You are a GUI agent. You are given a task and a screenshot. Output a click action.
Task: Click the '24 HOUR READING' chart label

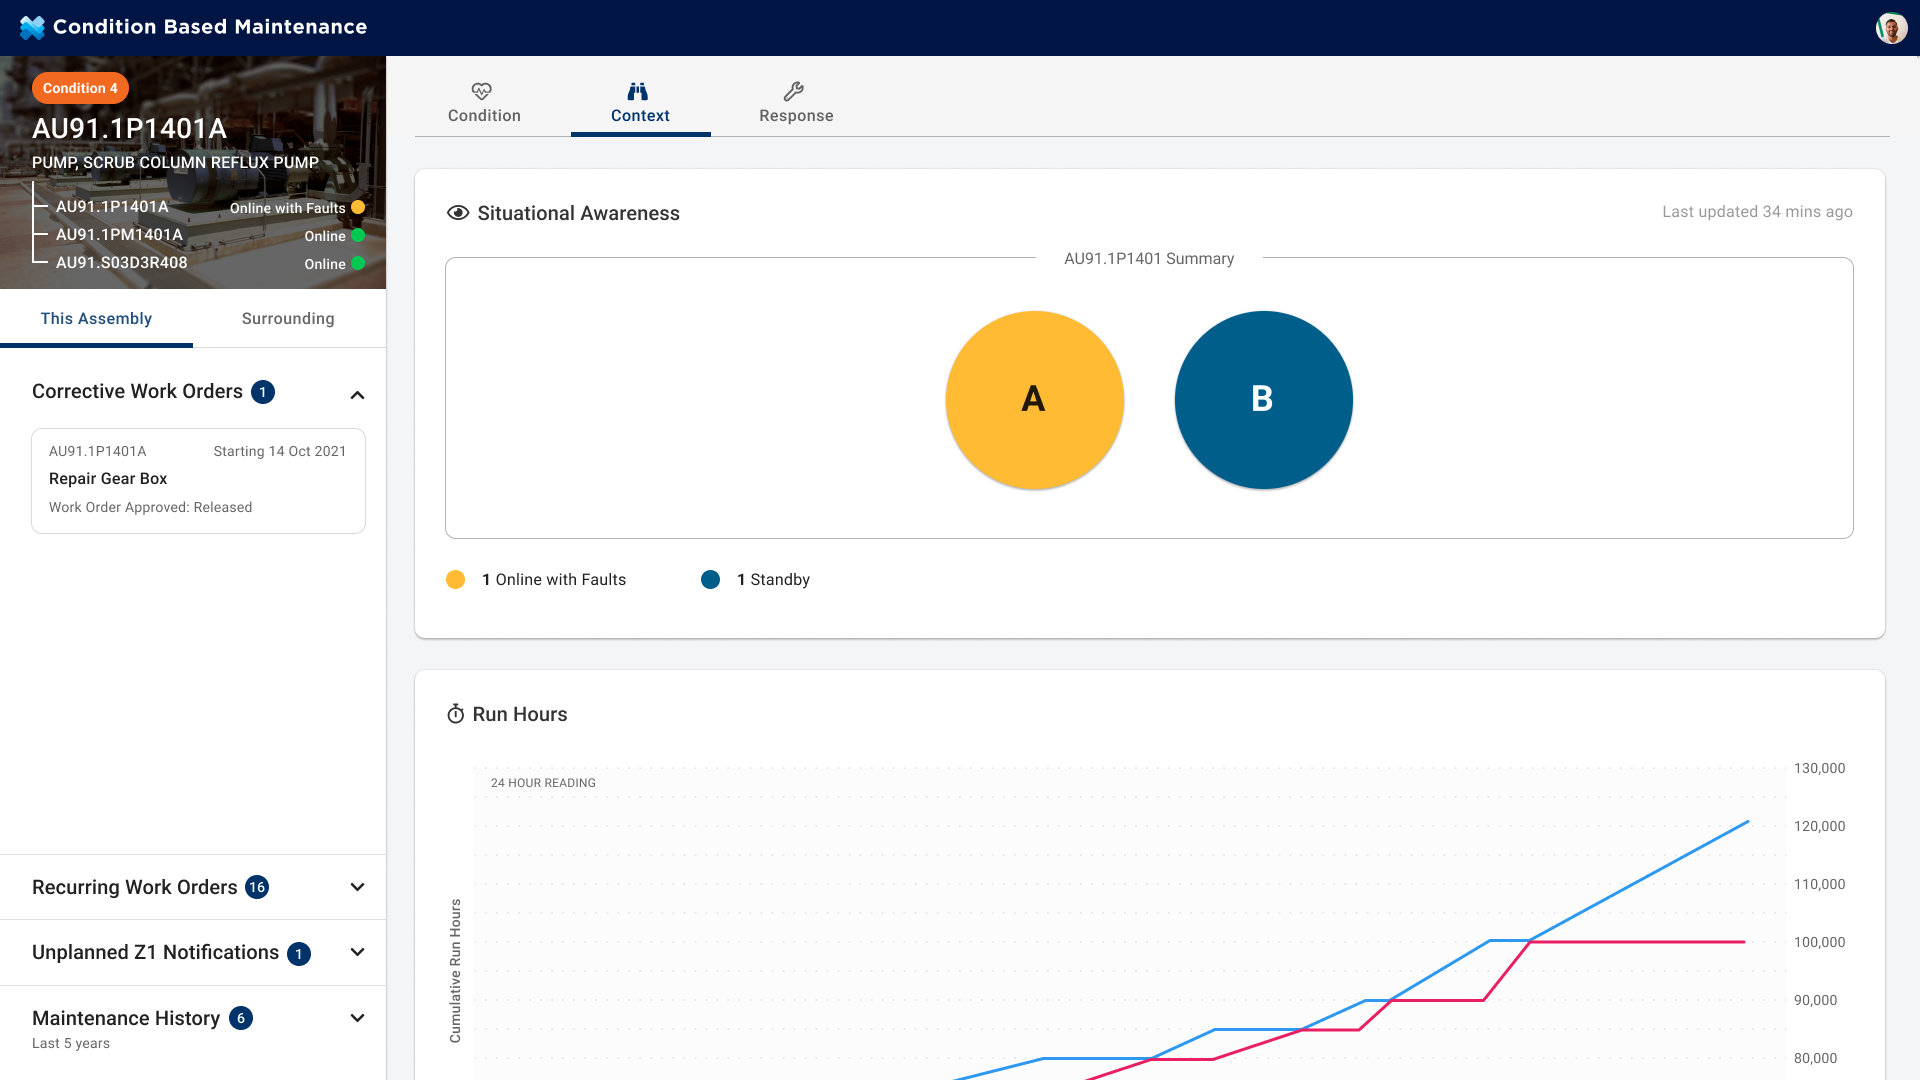tap(543, 783)
